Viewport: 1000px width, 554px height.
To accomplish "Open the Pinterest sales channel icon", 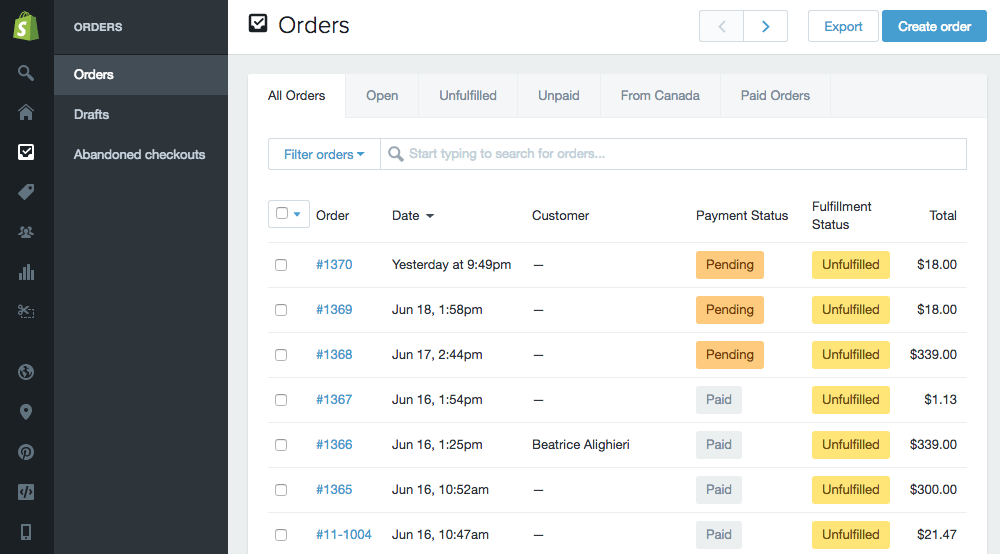I will tap(26, 452).
